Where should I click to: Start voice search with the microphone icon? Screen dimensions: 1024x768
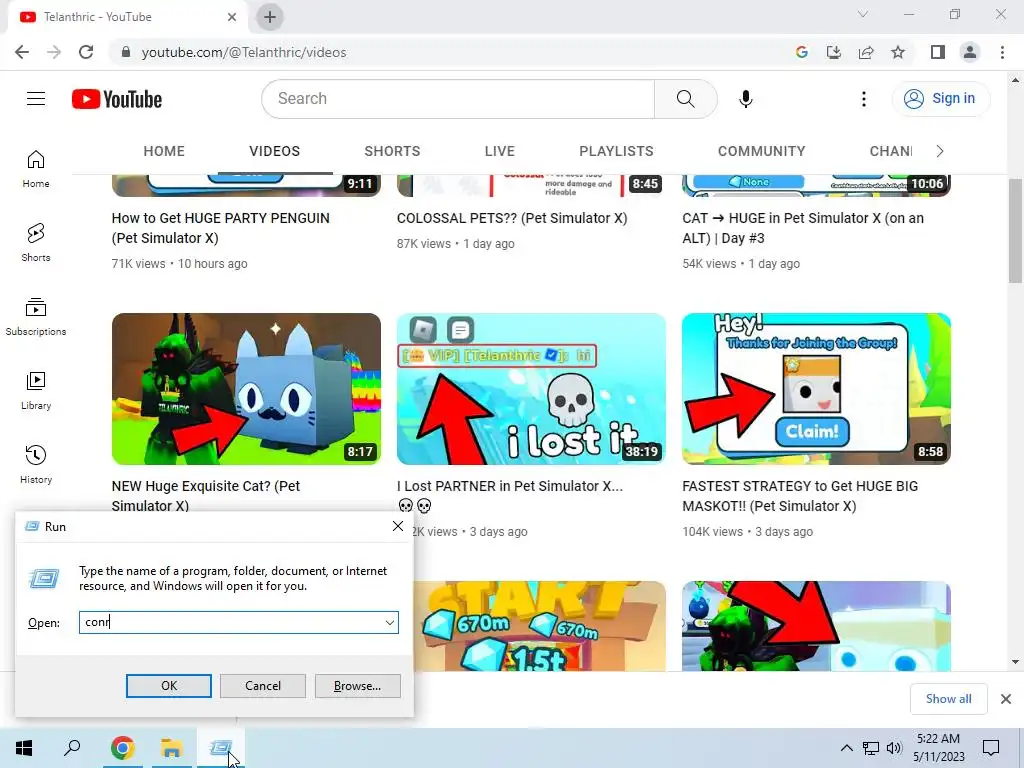coord(745,99)
